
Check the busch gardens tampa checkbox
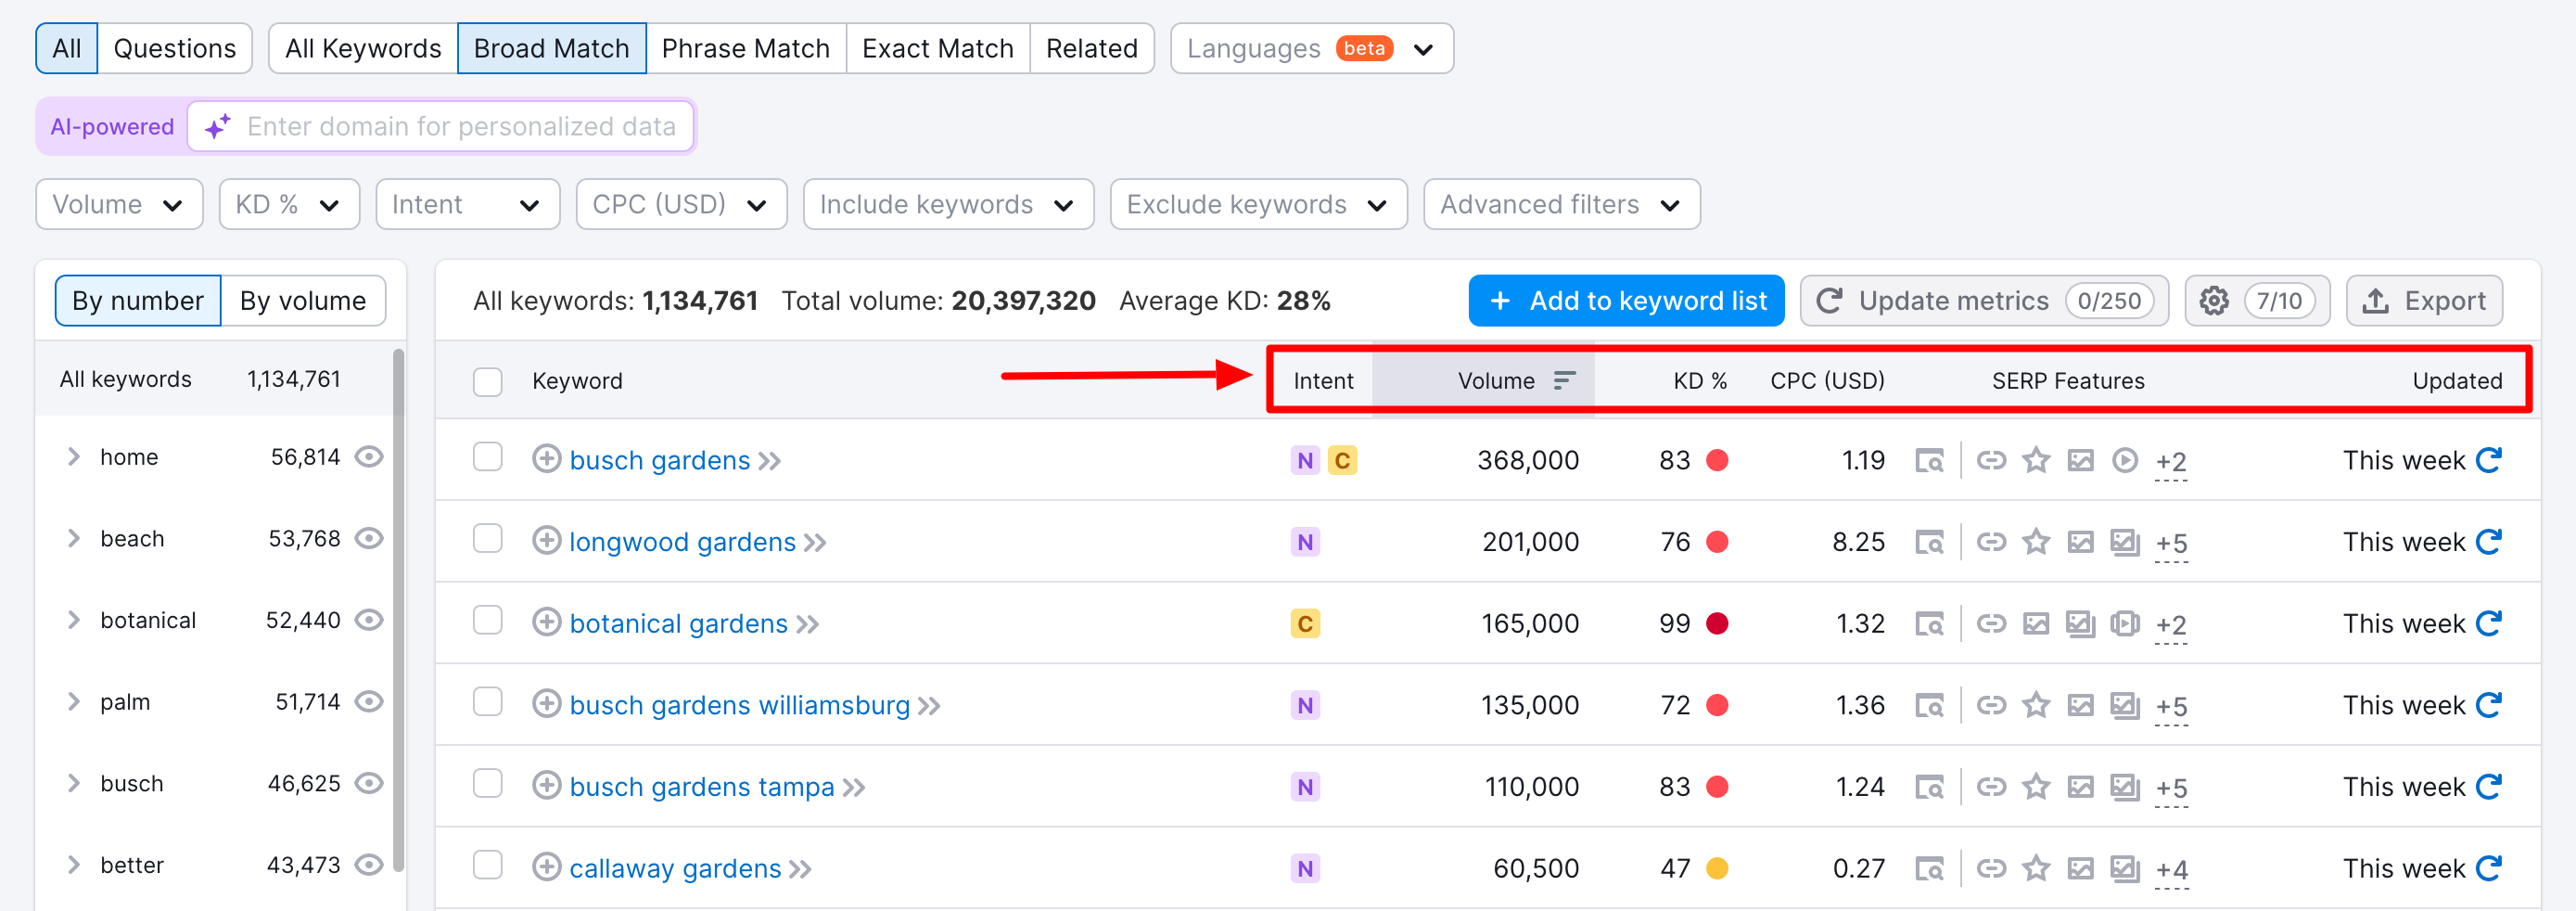click(487, 783)
